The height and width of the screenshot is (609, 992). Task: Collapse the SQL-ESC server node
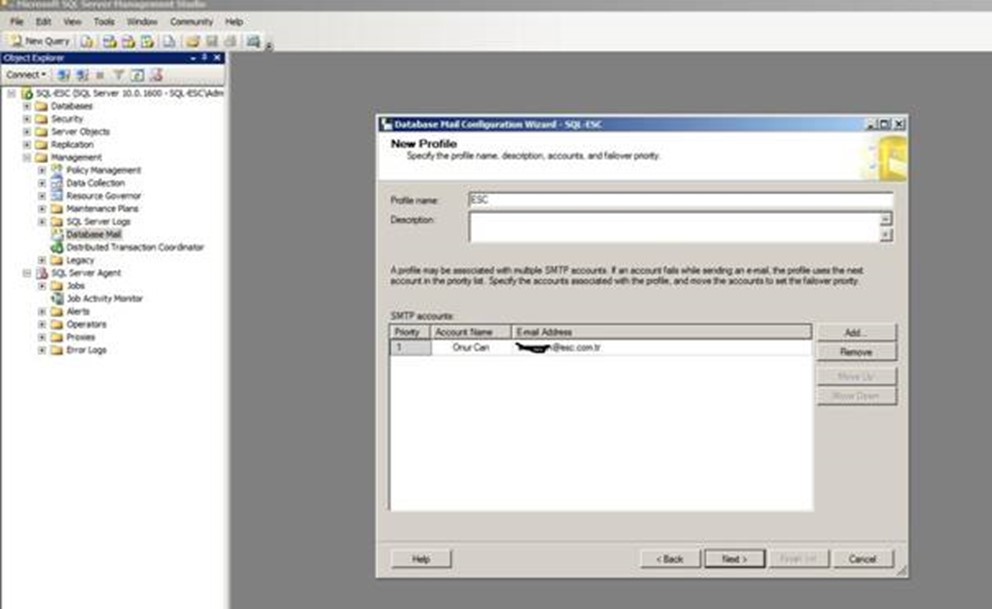click(x=11, y=94)
